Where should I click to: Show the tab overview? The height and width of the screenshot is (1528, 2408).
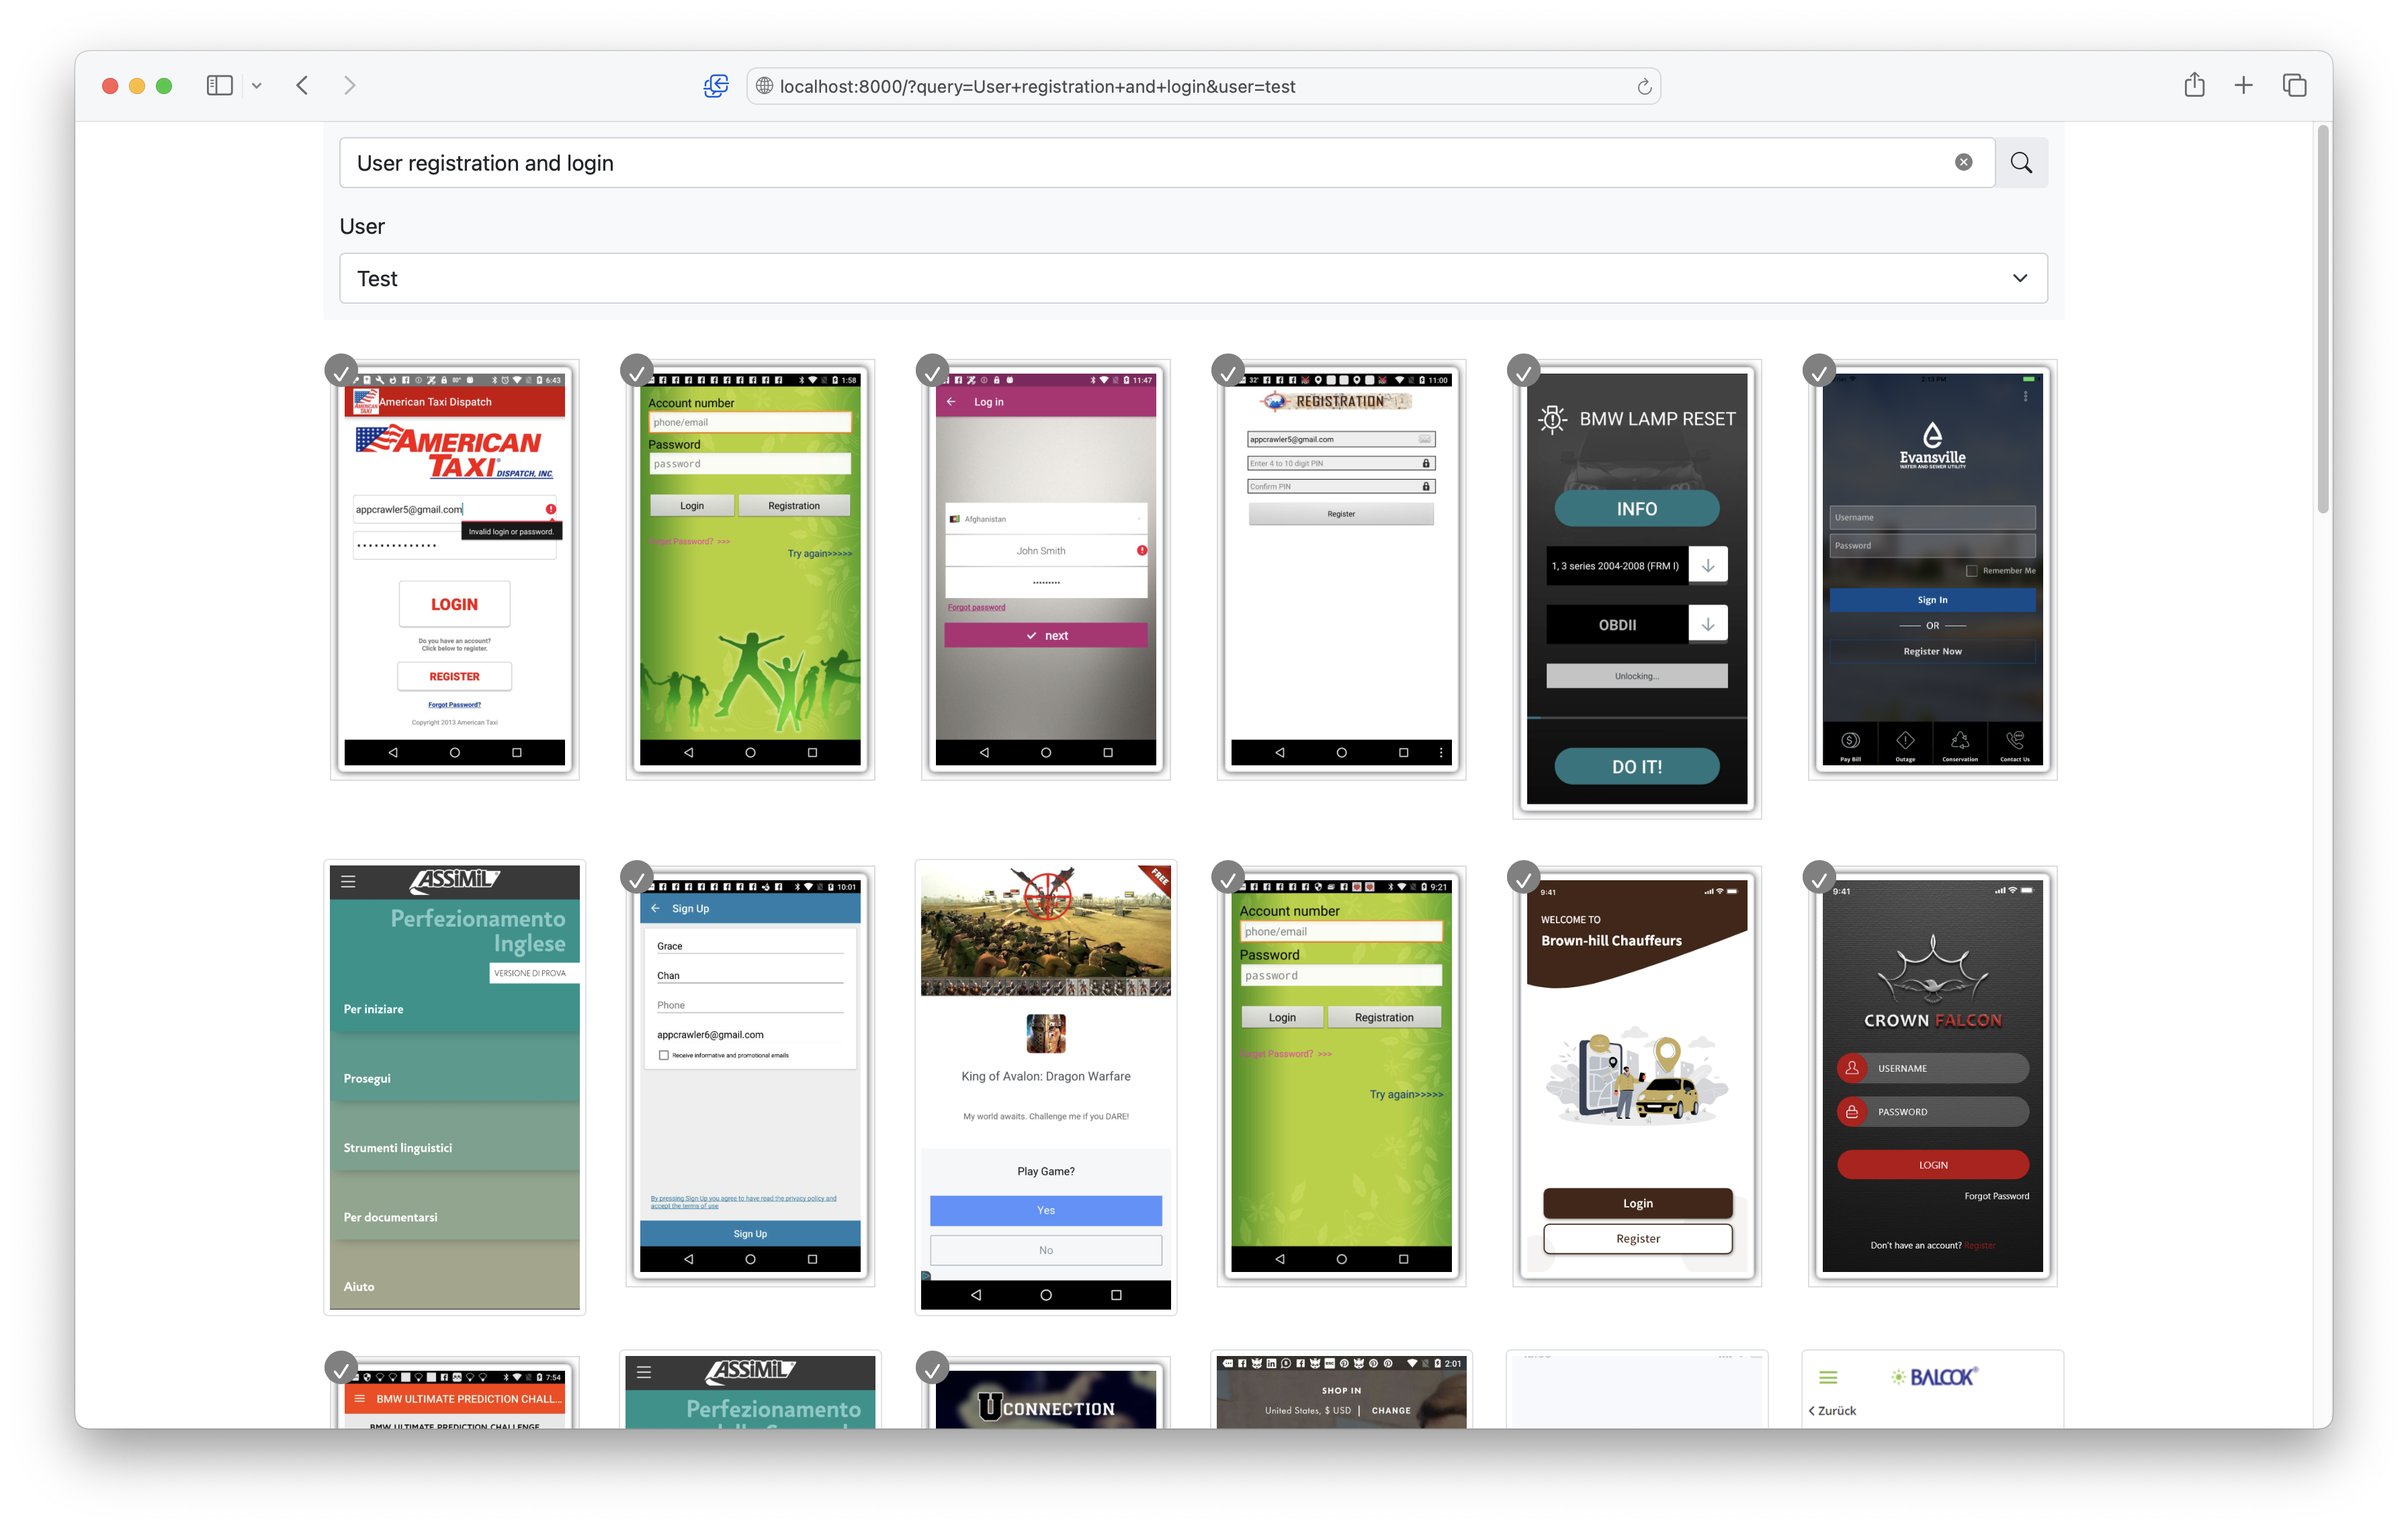coord(2294,86)
